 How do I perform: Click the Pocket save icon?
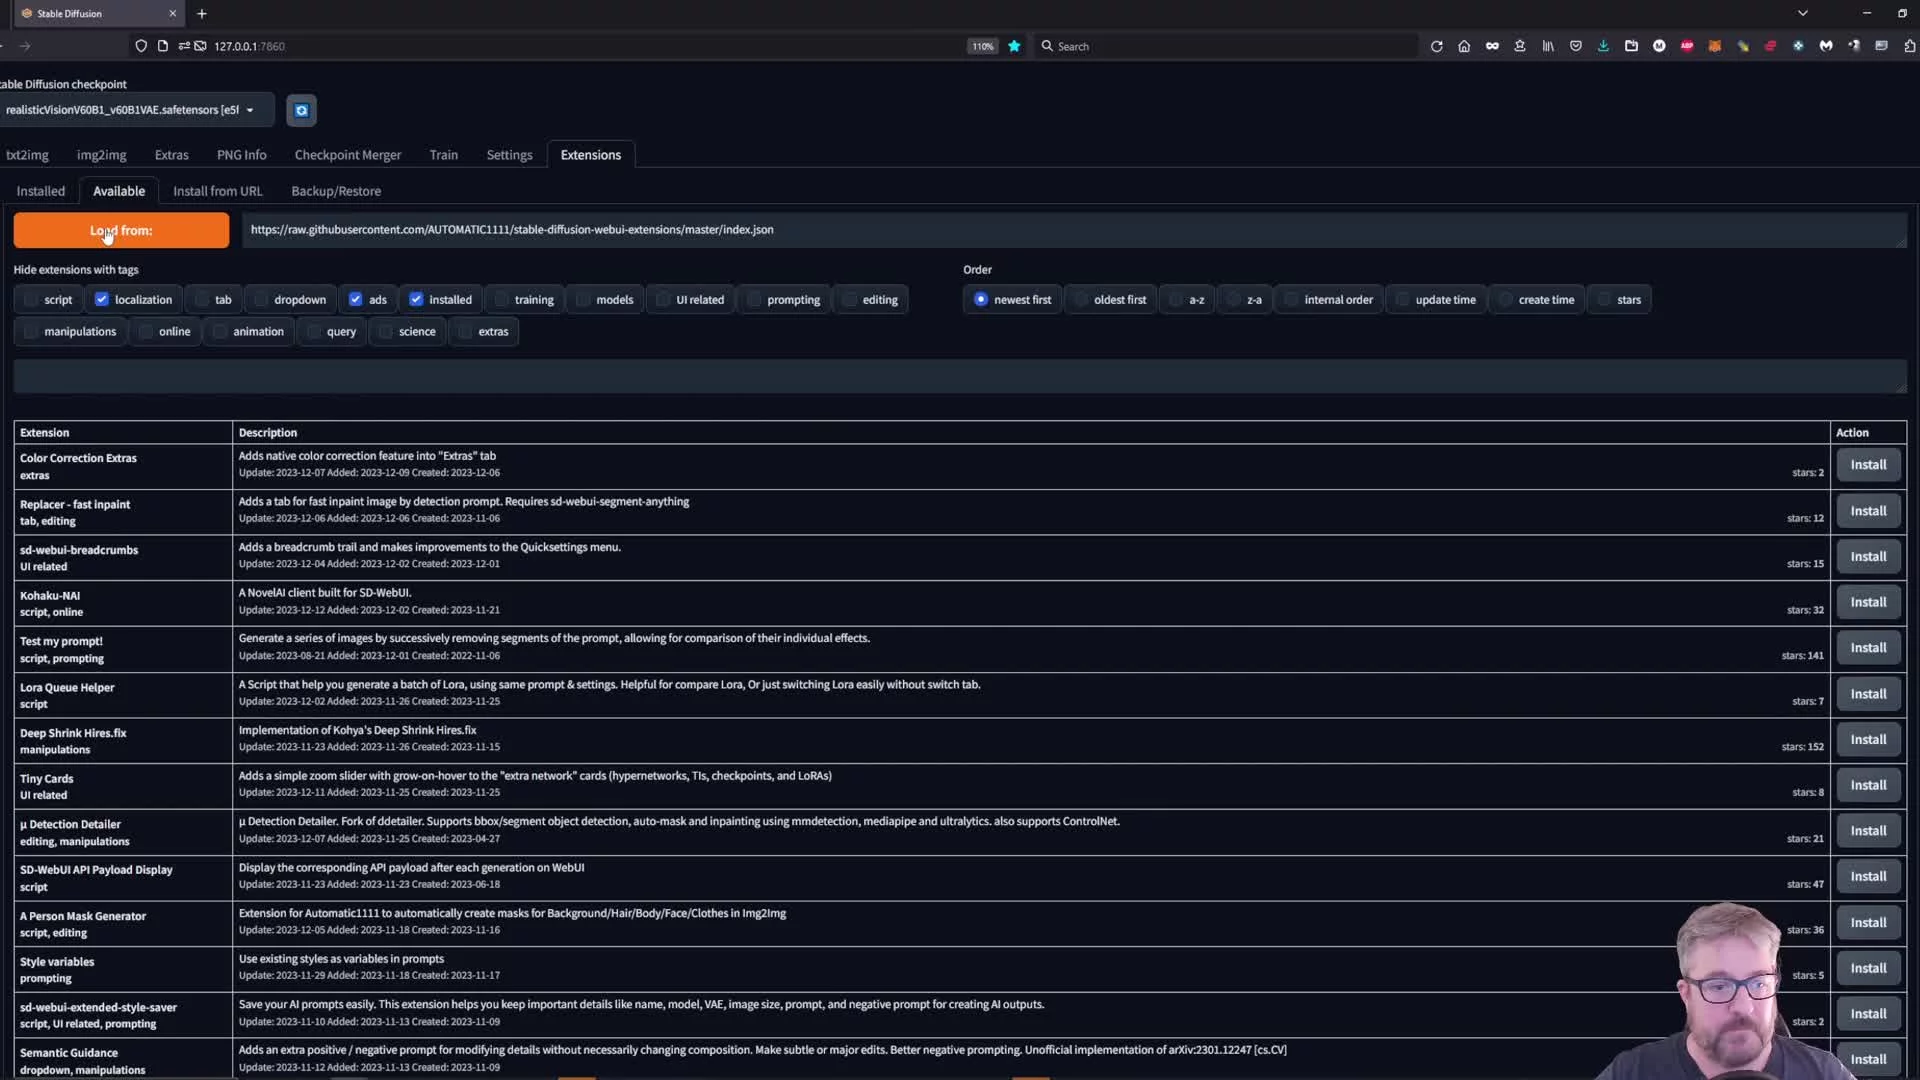tap(1576, 46)
